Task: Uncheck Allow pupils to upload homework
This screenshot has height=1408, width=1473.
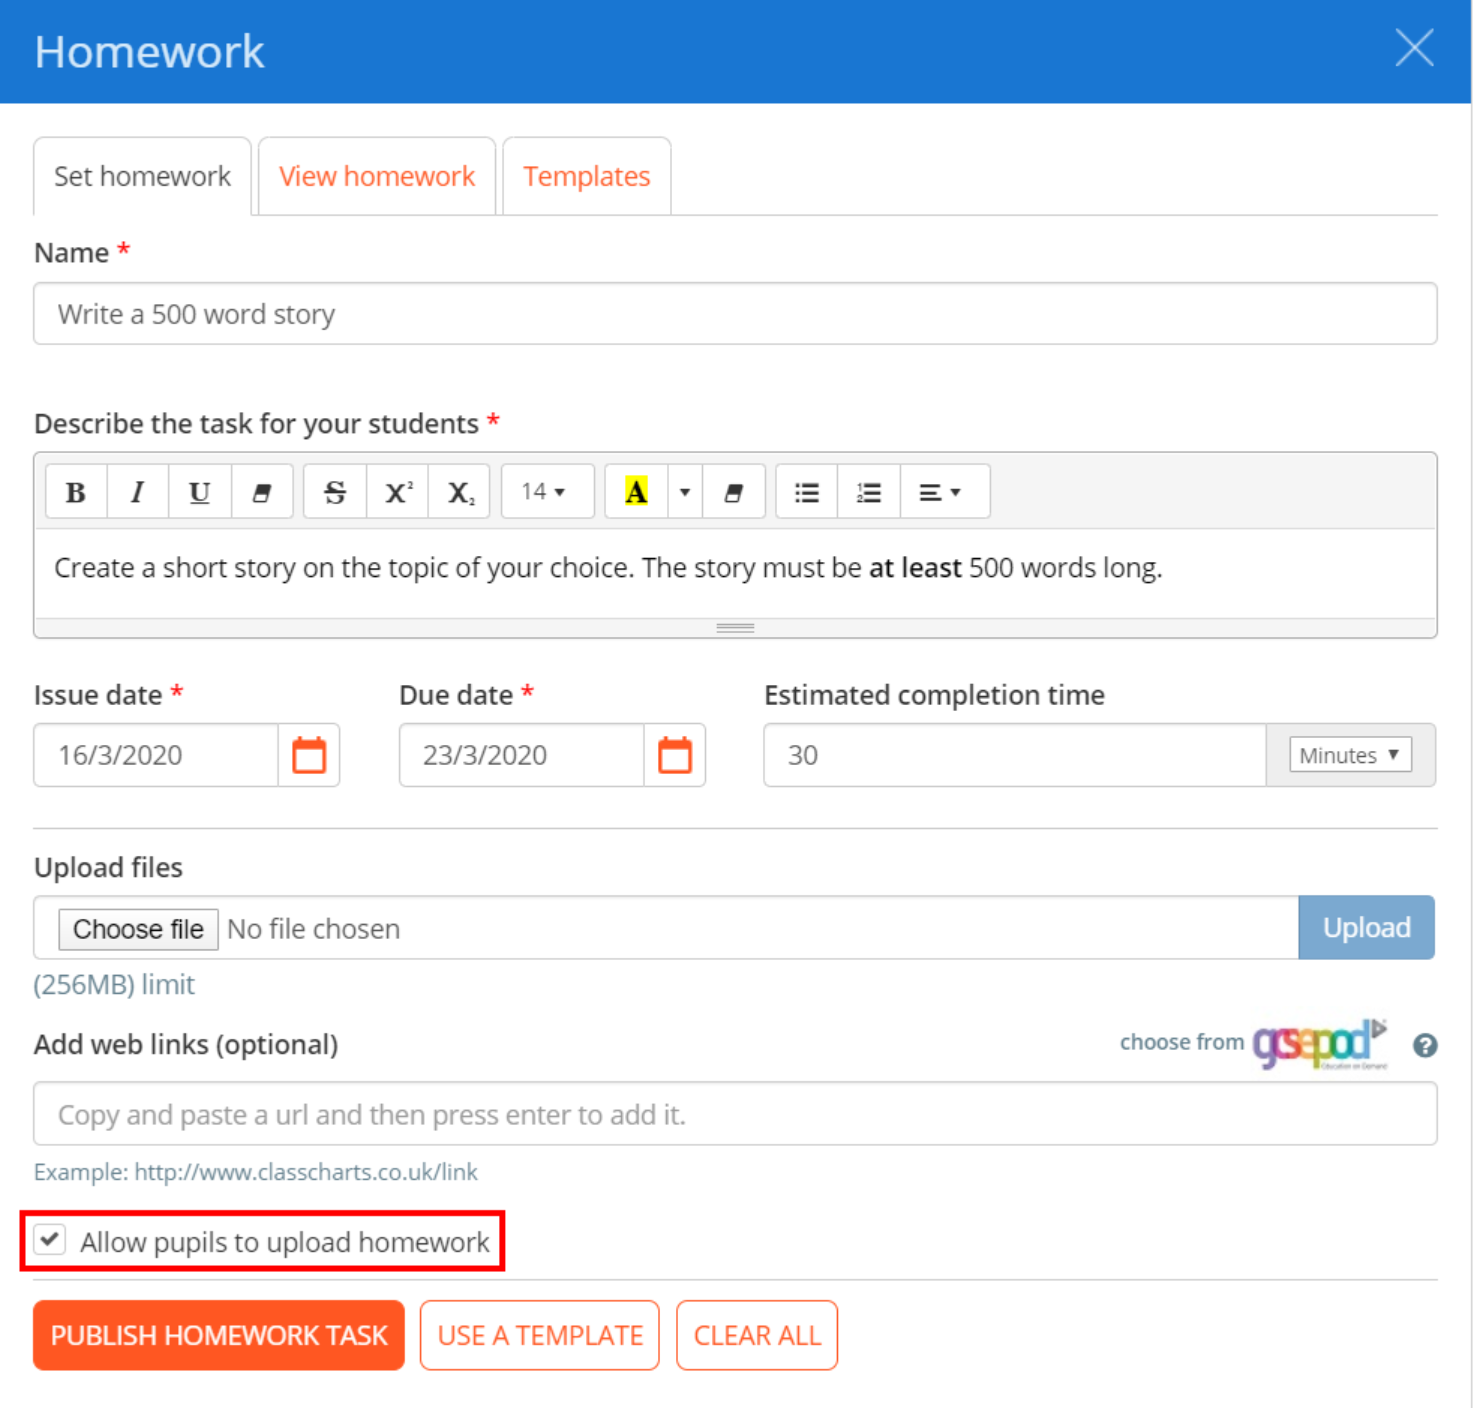Action: tap(50, 1241)
